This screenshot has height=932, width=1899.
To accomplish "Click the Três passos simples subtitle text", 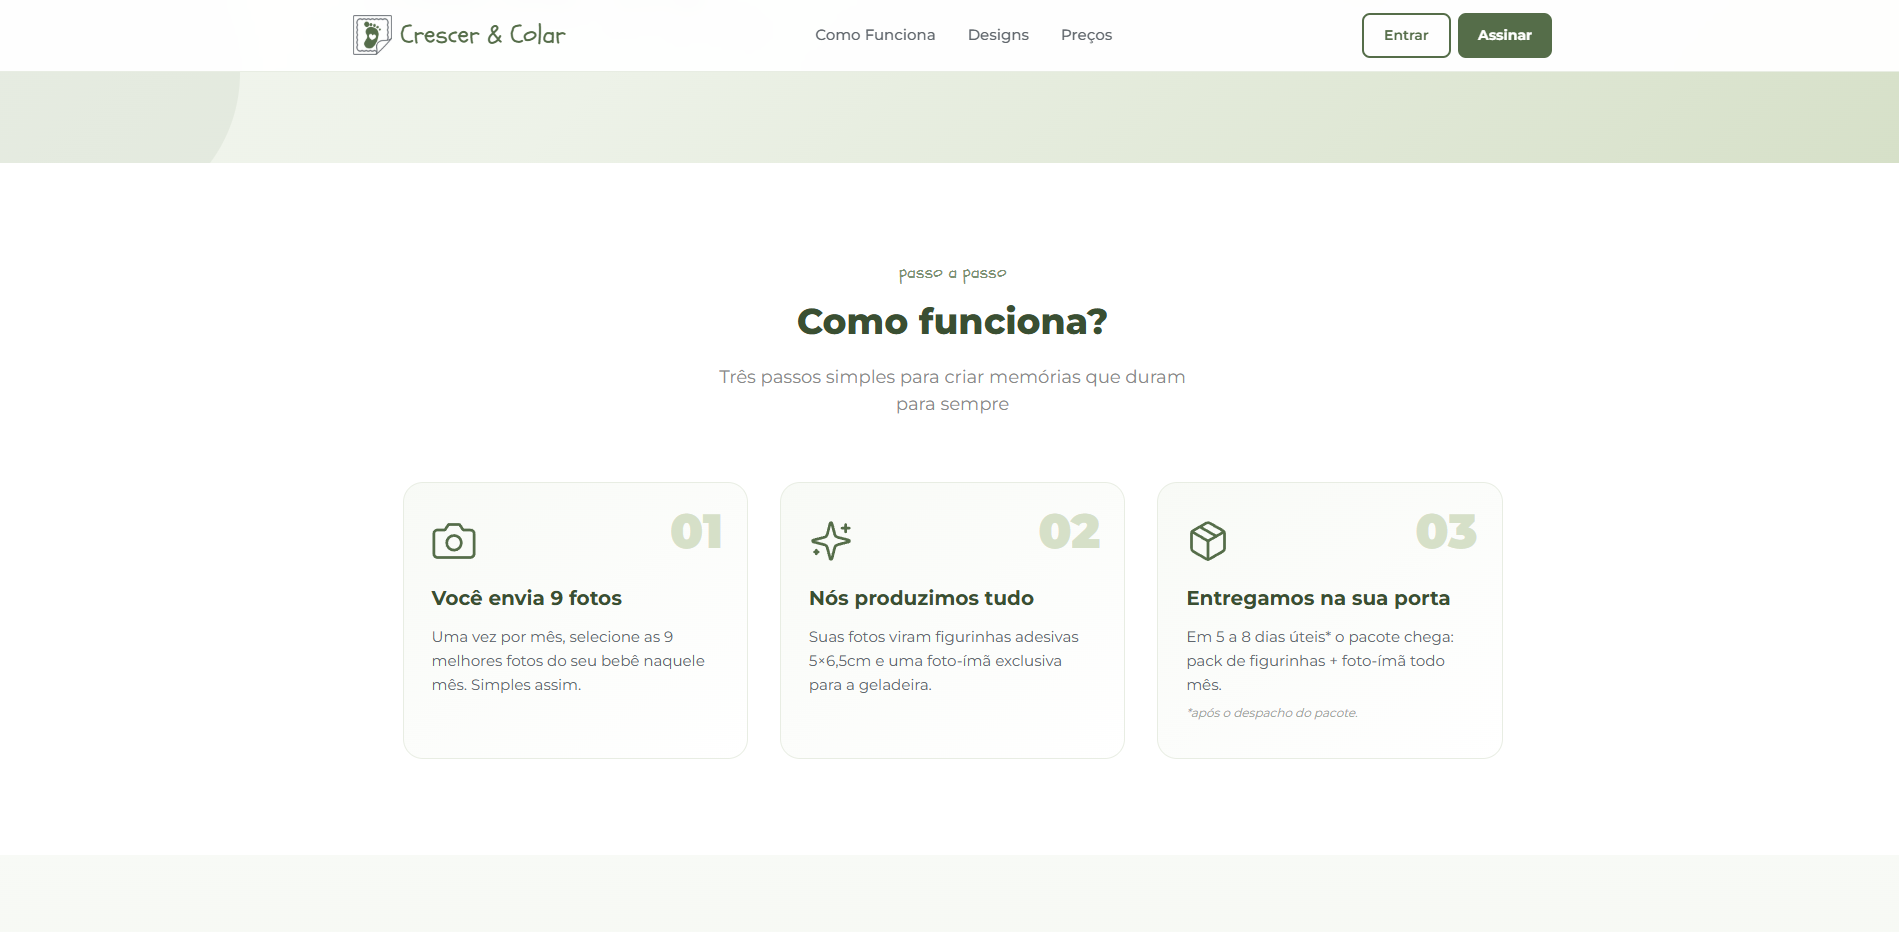I will pos(952,390).
